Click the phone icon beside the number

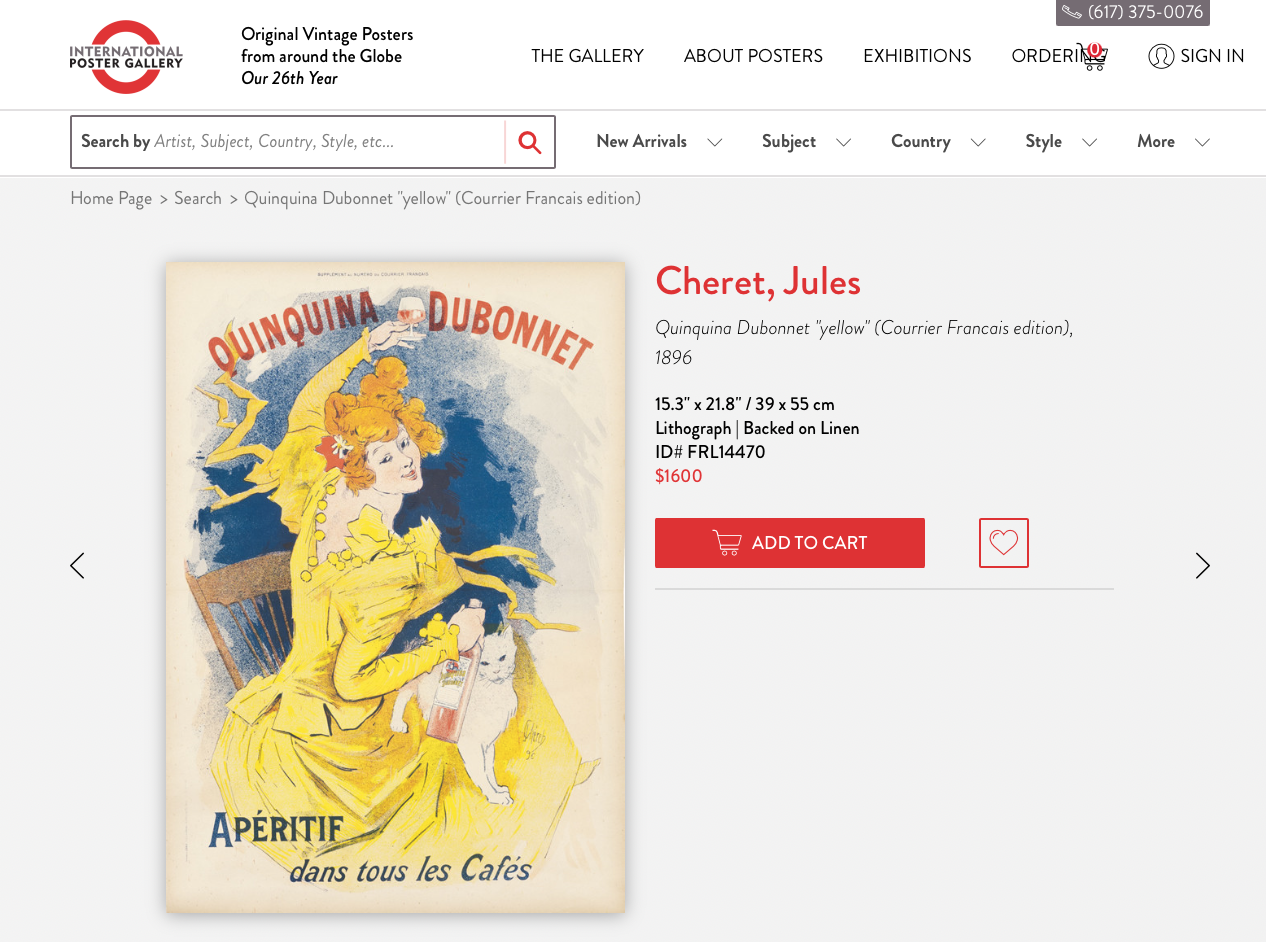coord(1072,12)
